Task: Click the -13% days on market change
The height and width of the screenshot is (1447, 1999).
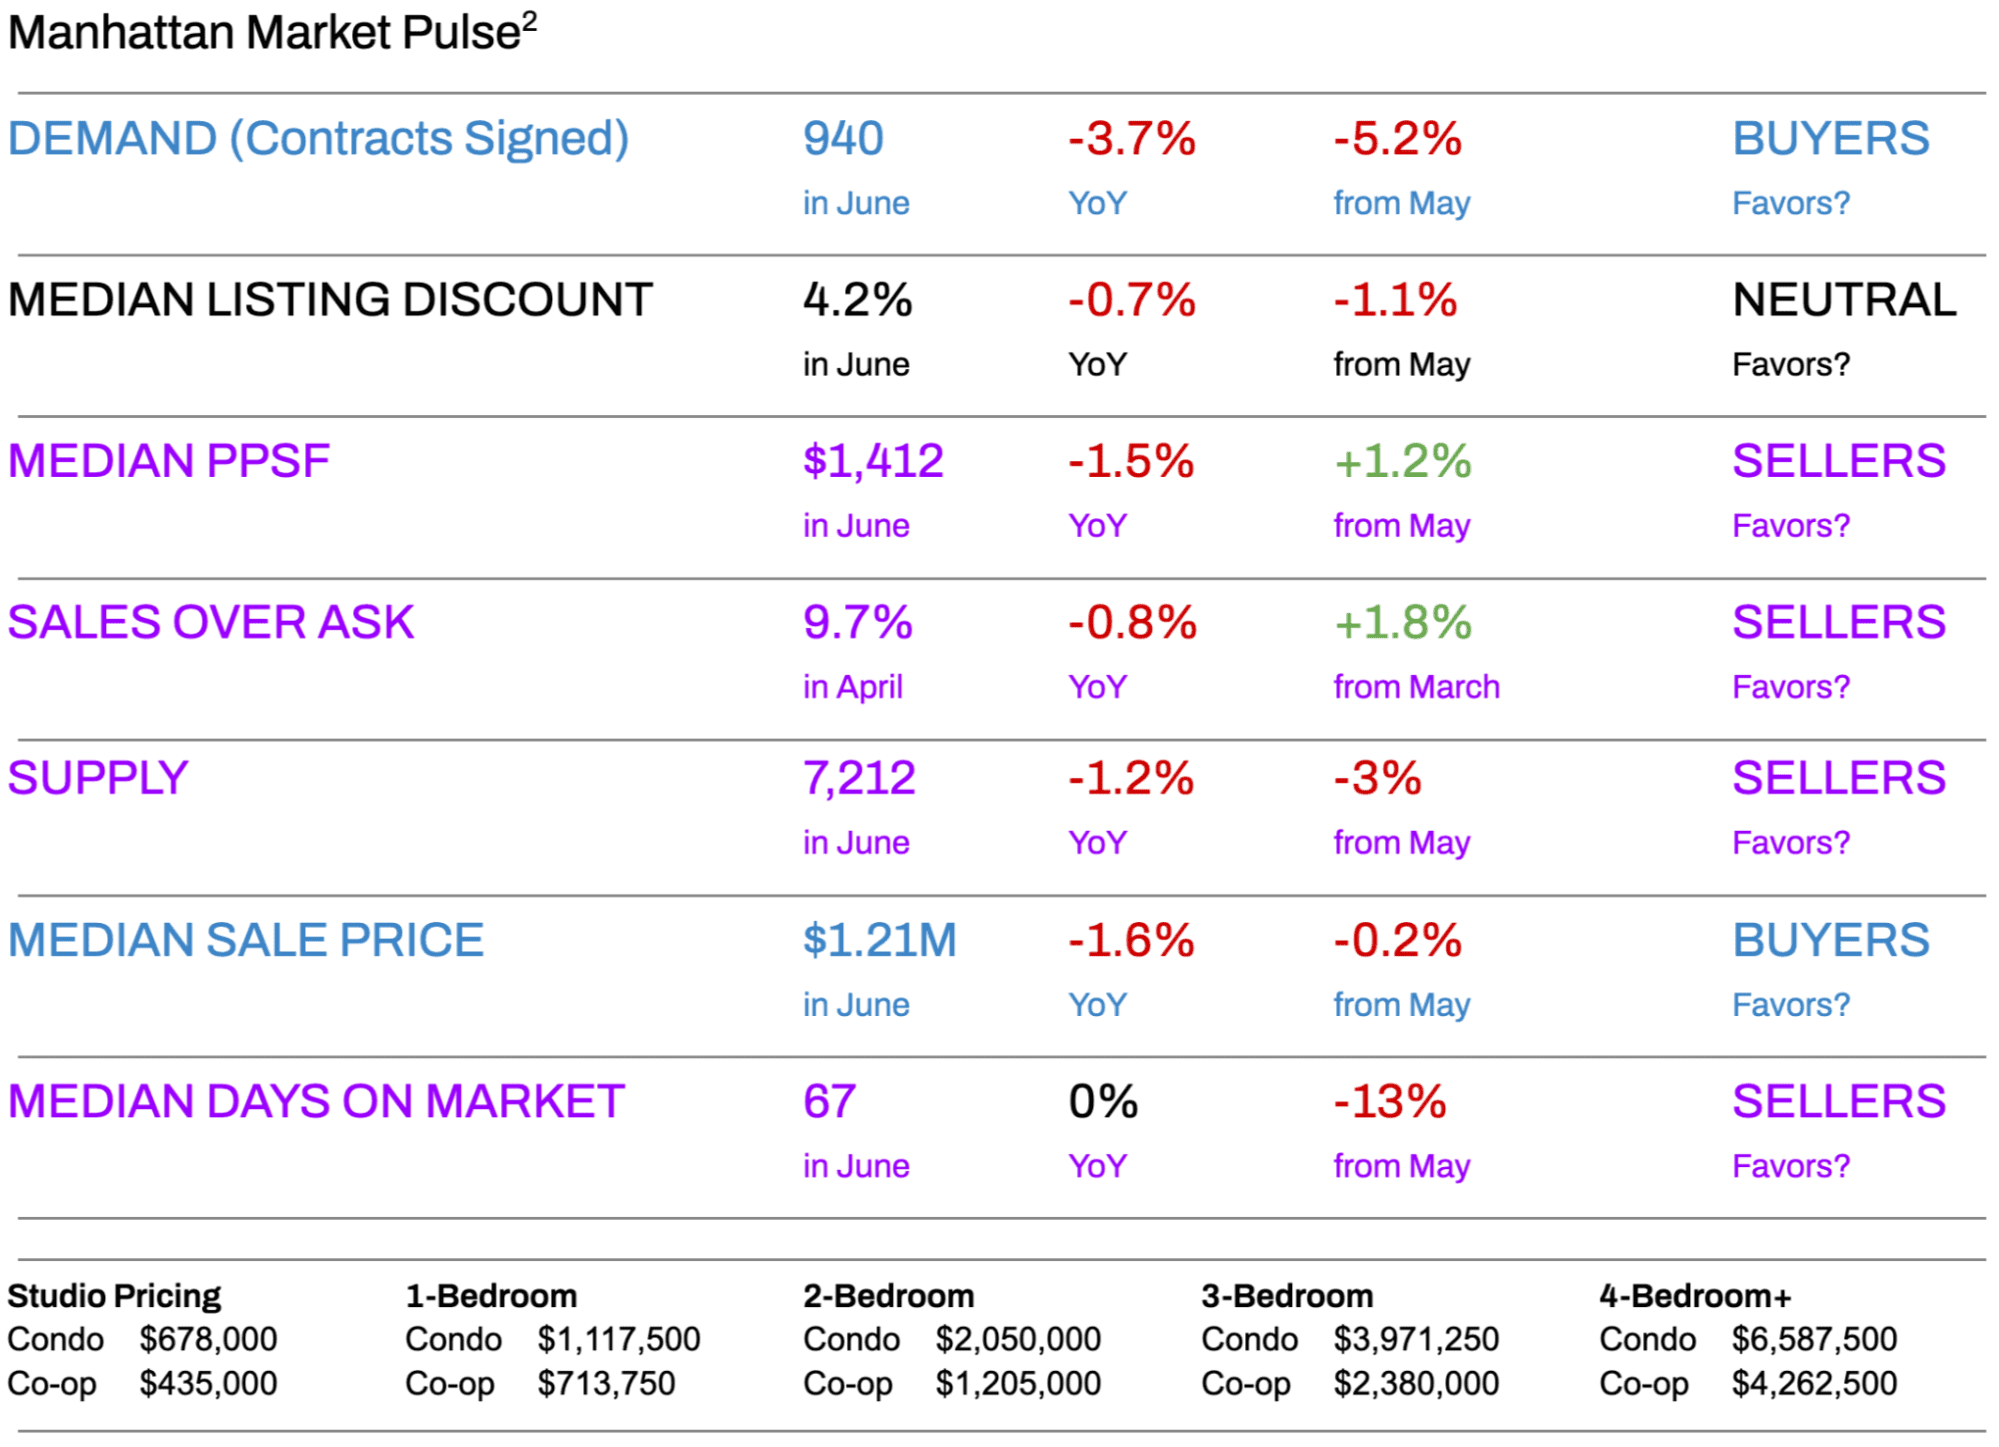Action: pyautogui.click(x=1390, y=1101)
